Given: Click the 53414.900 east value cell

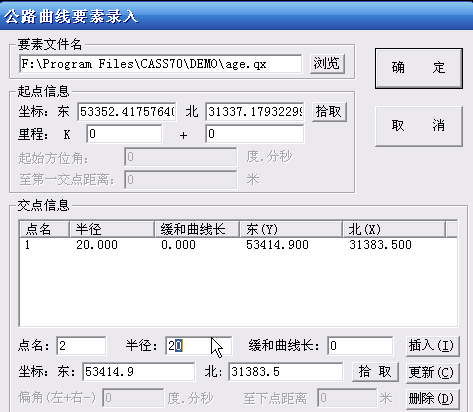Looking at the screenshot, I should coord(277,245).
